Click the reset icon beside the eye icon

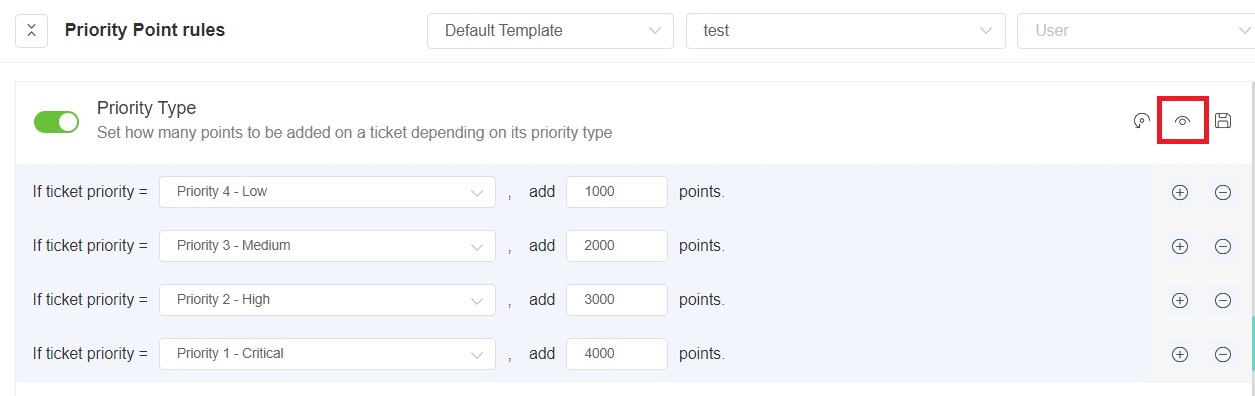[1141, 121]
